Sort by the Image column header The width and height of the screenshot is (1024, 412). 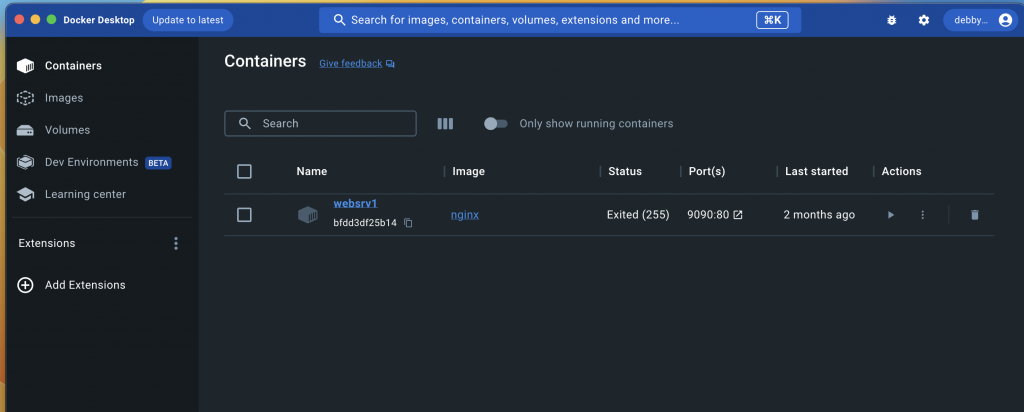(468, 172)
